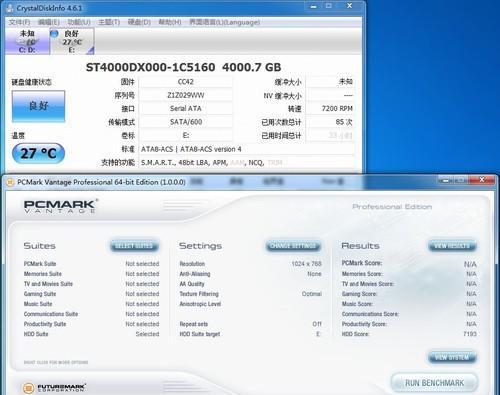Click the Texture Filtering Optimal value
Image resolution: width=500 pixels, height=395 pixels.
tap(311, 294)
